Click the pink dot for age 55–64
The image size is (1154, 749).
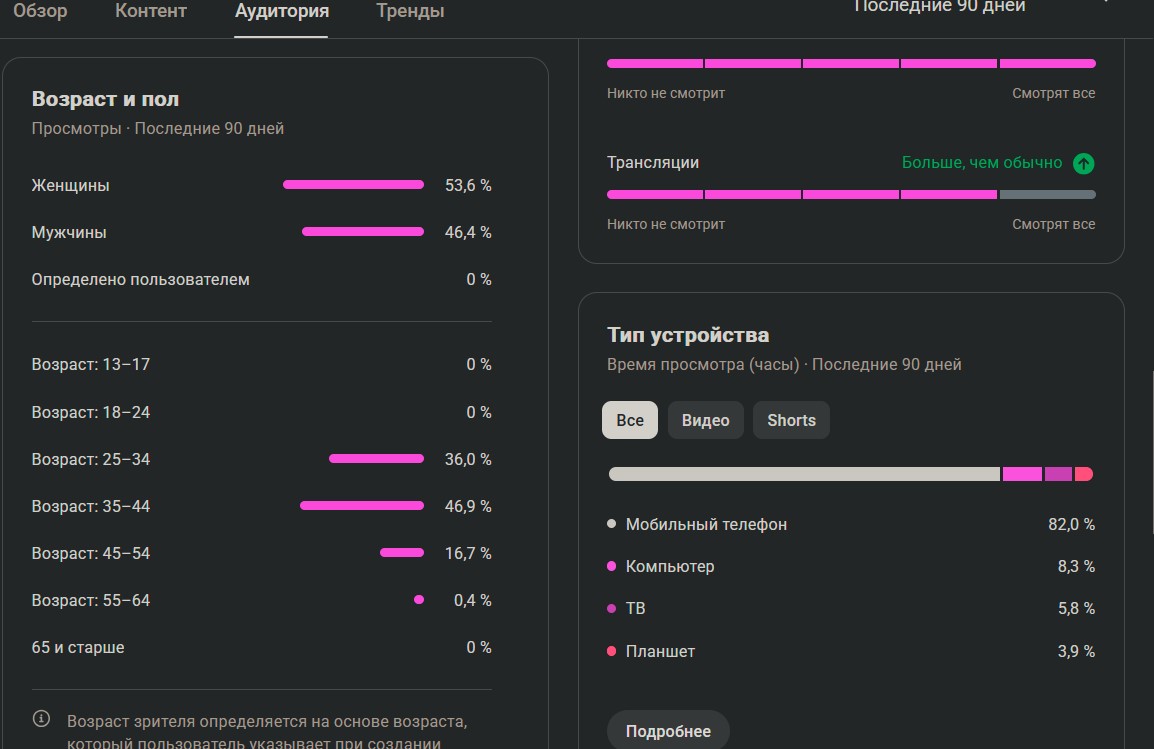[419, 600]
